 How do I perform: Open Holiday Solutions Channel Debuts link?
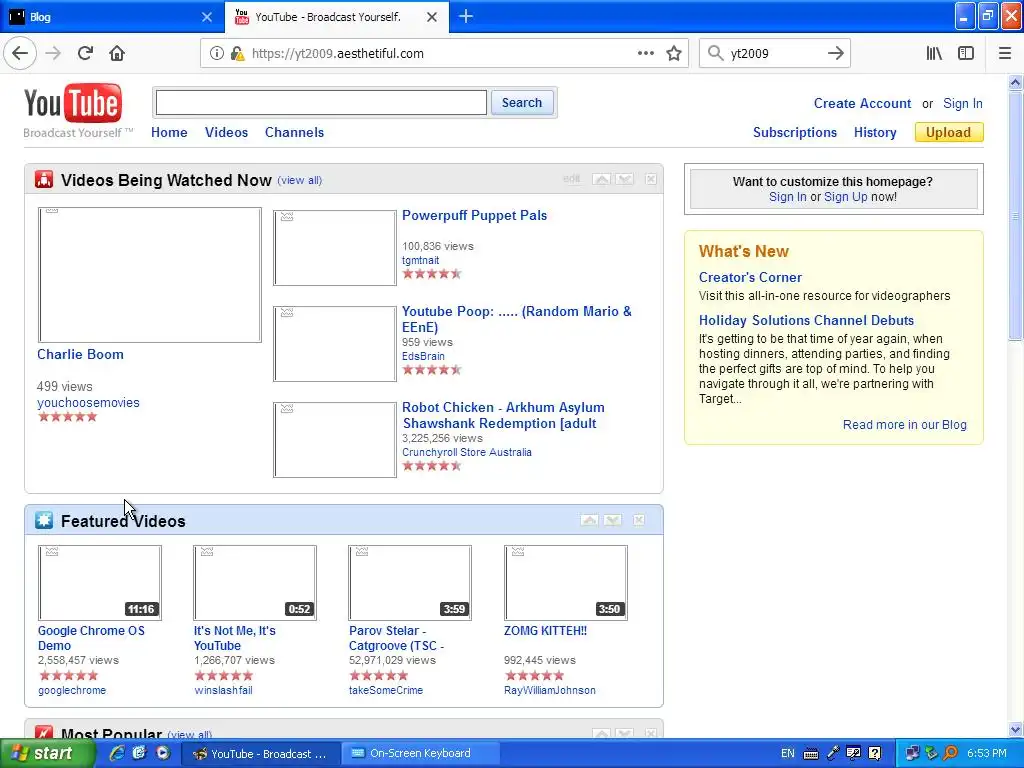coord(806,321)
